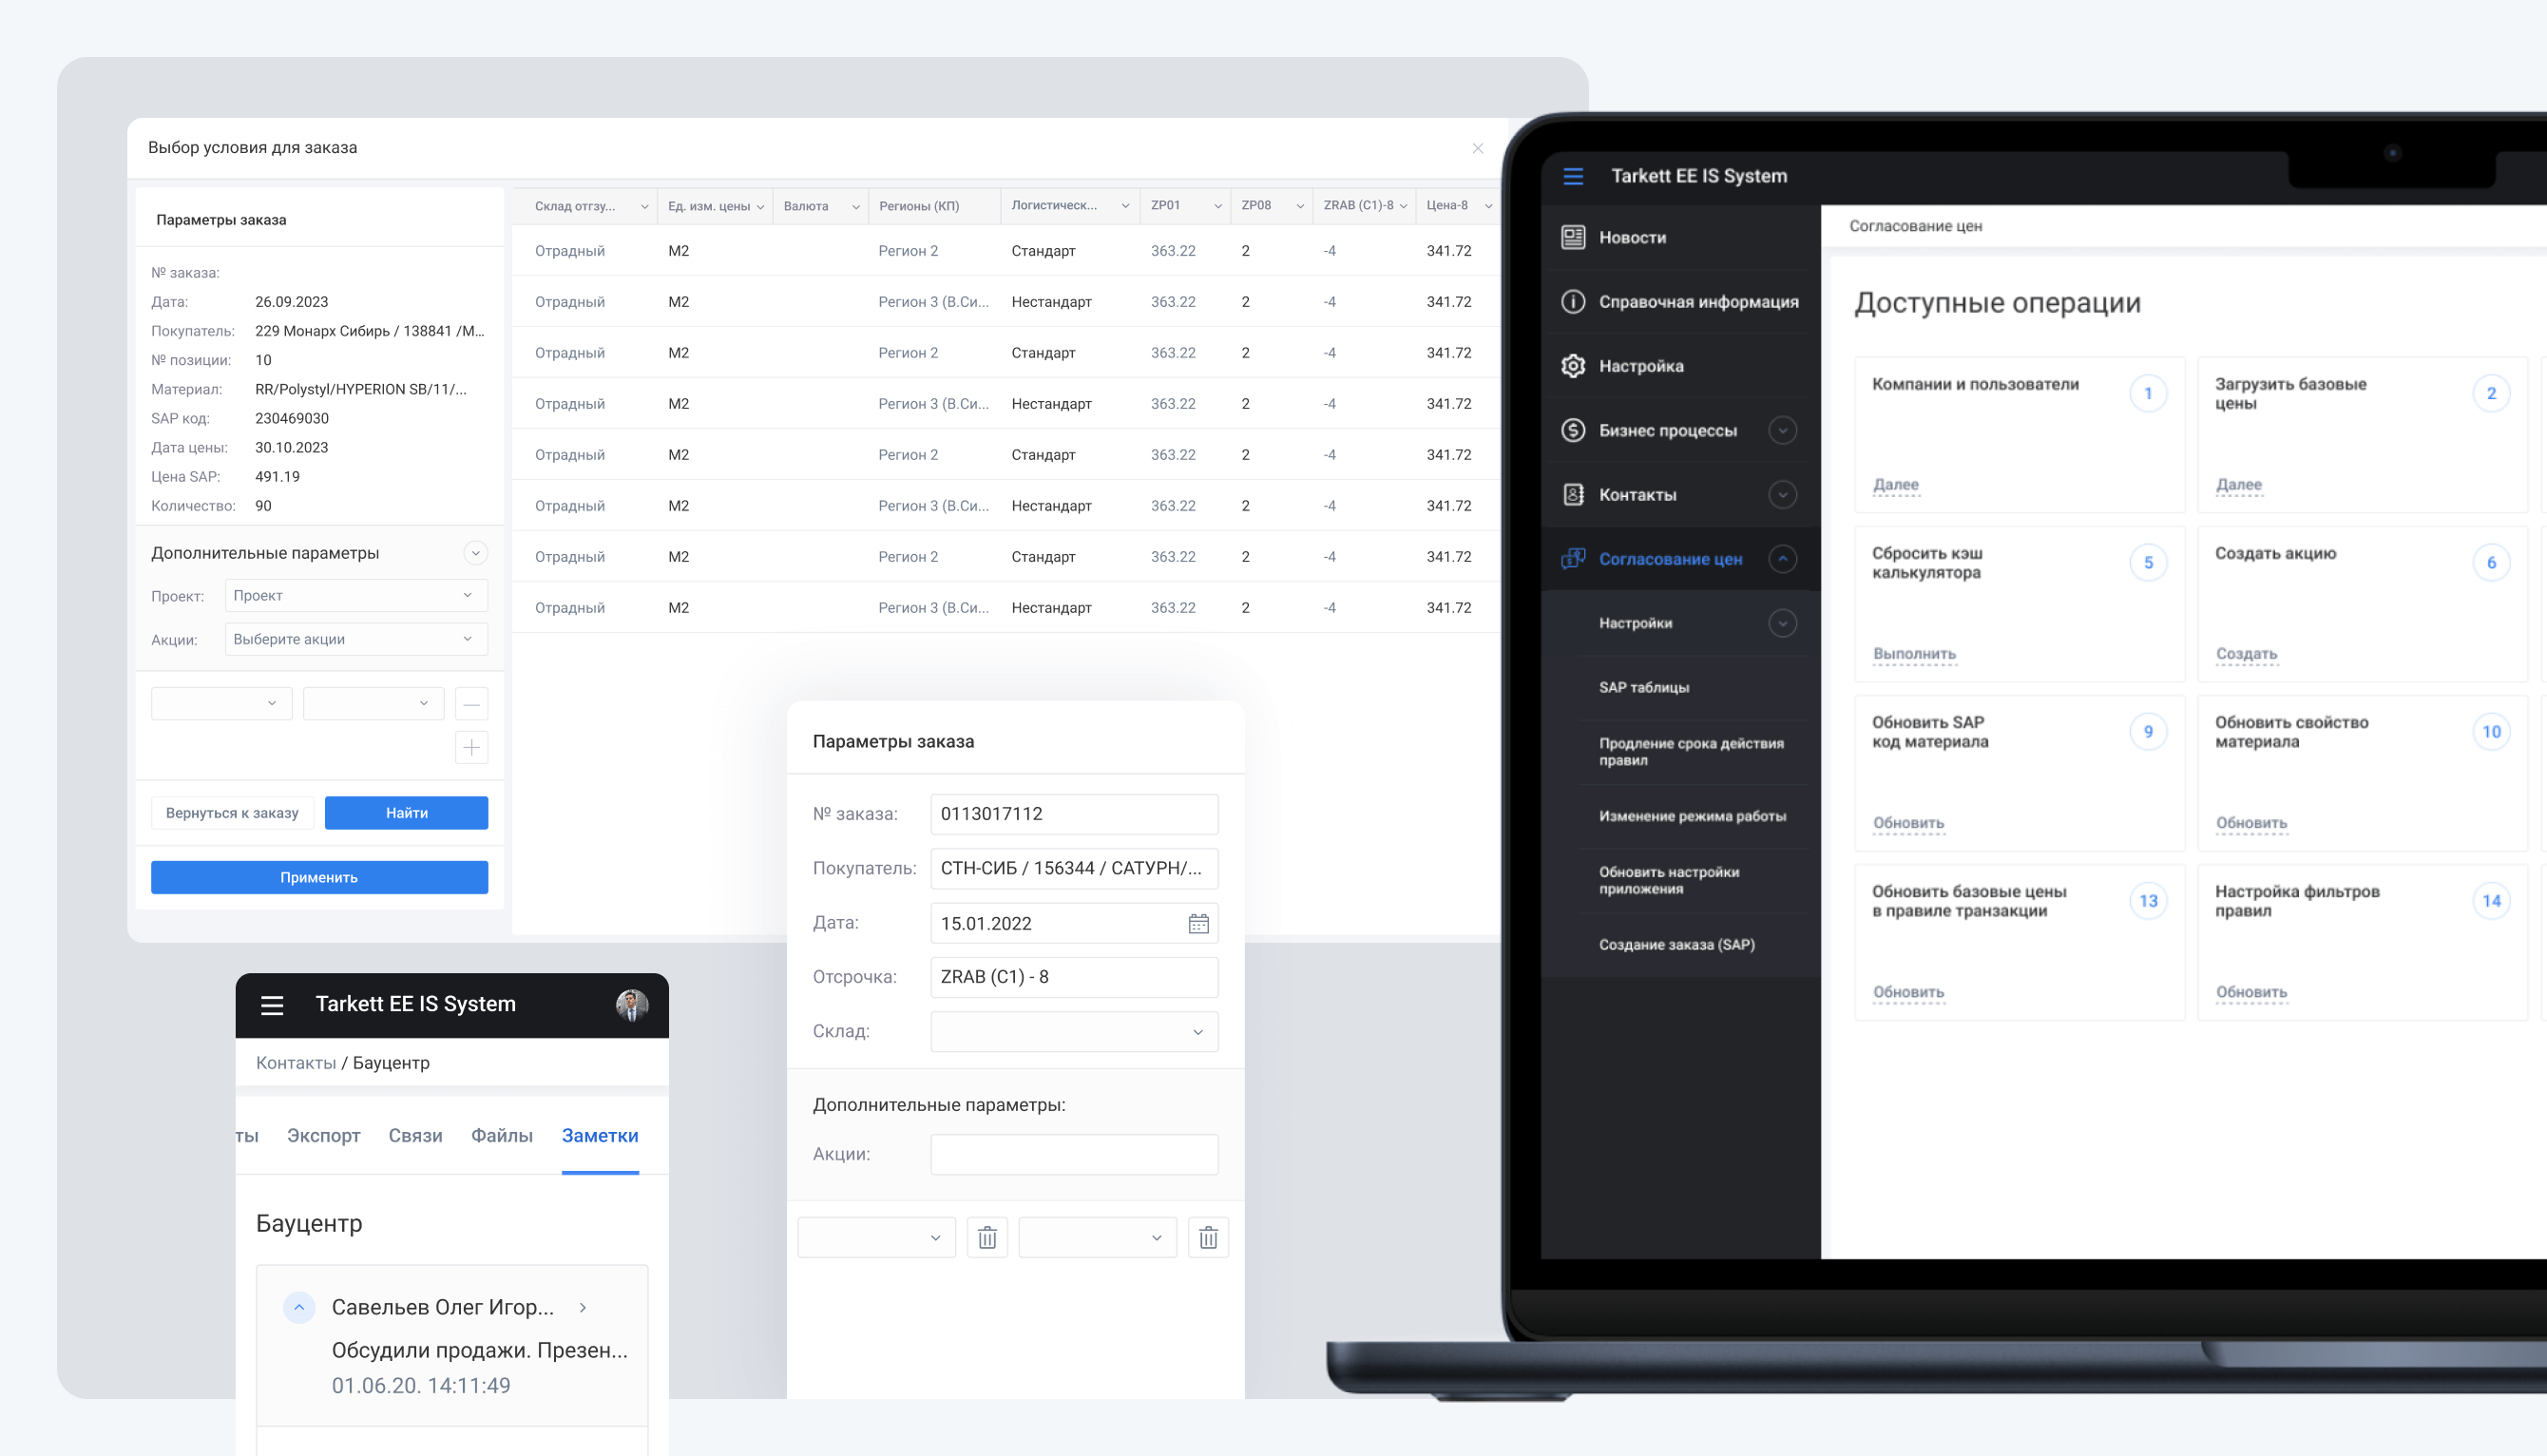Image resolution: width=2547 pixels, height=1456 pixels.
Task: Open the Склад dropdown field
Action: pos(1073,1032)
